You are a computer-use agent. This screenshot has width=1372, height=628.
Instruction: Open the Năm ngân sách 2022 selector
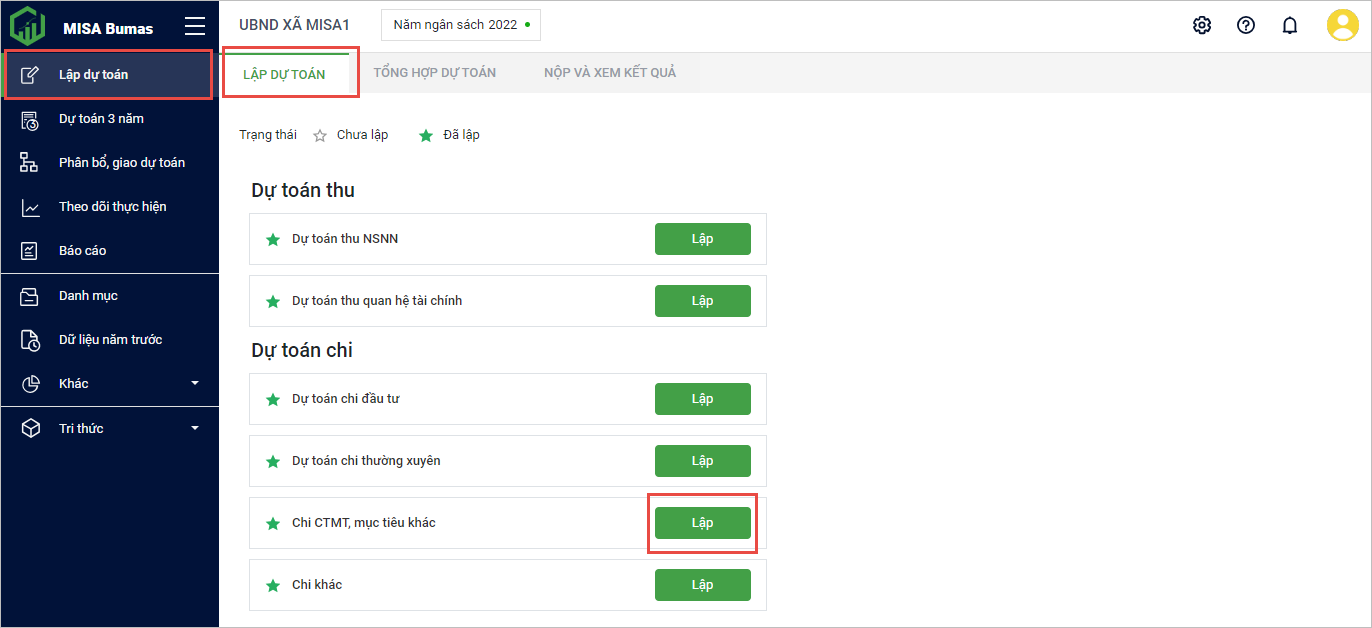(460, 25)
